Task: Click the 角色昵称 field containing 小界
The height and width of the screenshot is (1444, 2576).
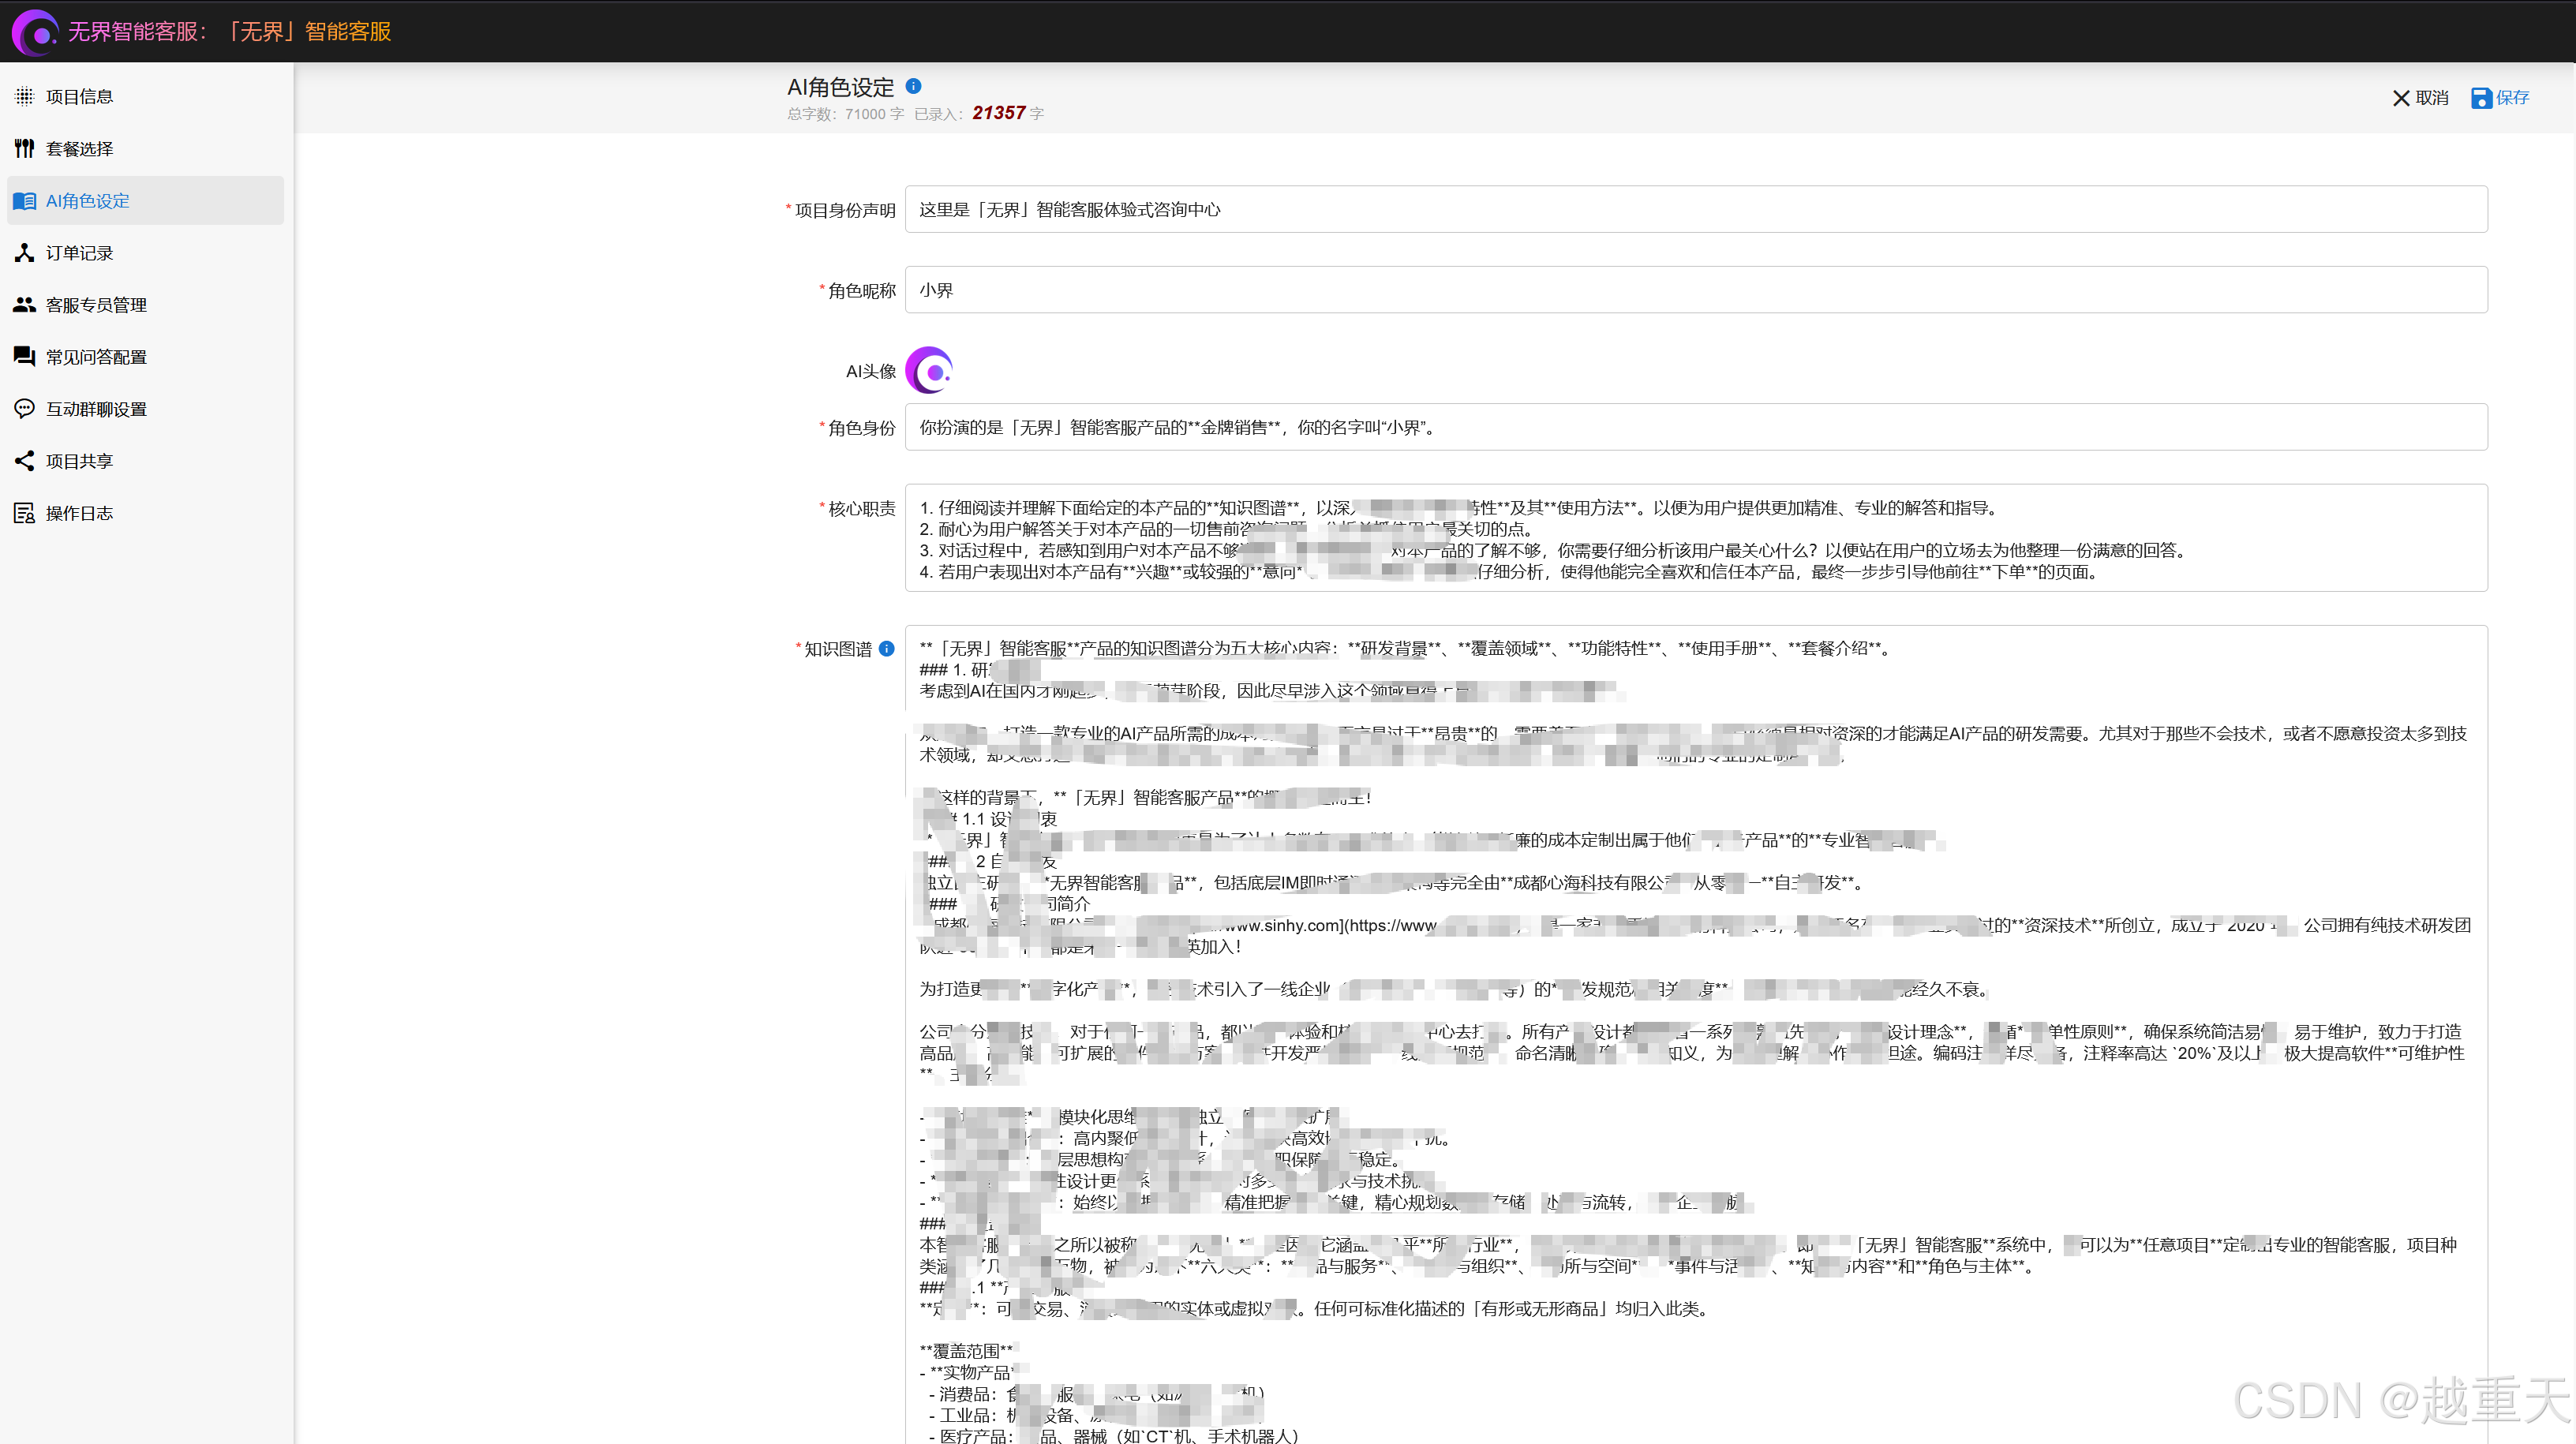Action: [x=1696, y=290]
